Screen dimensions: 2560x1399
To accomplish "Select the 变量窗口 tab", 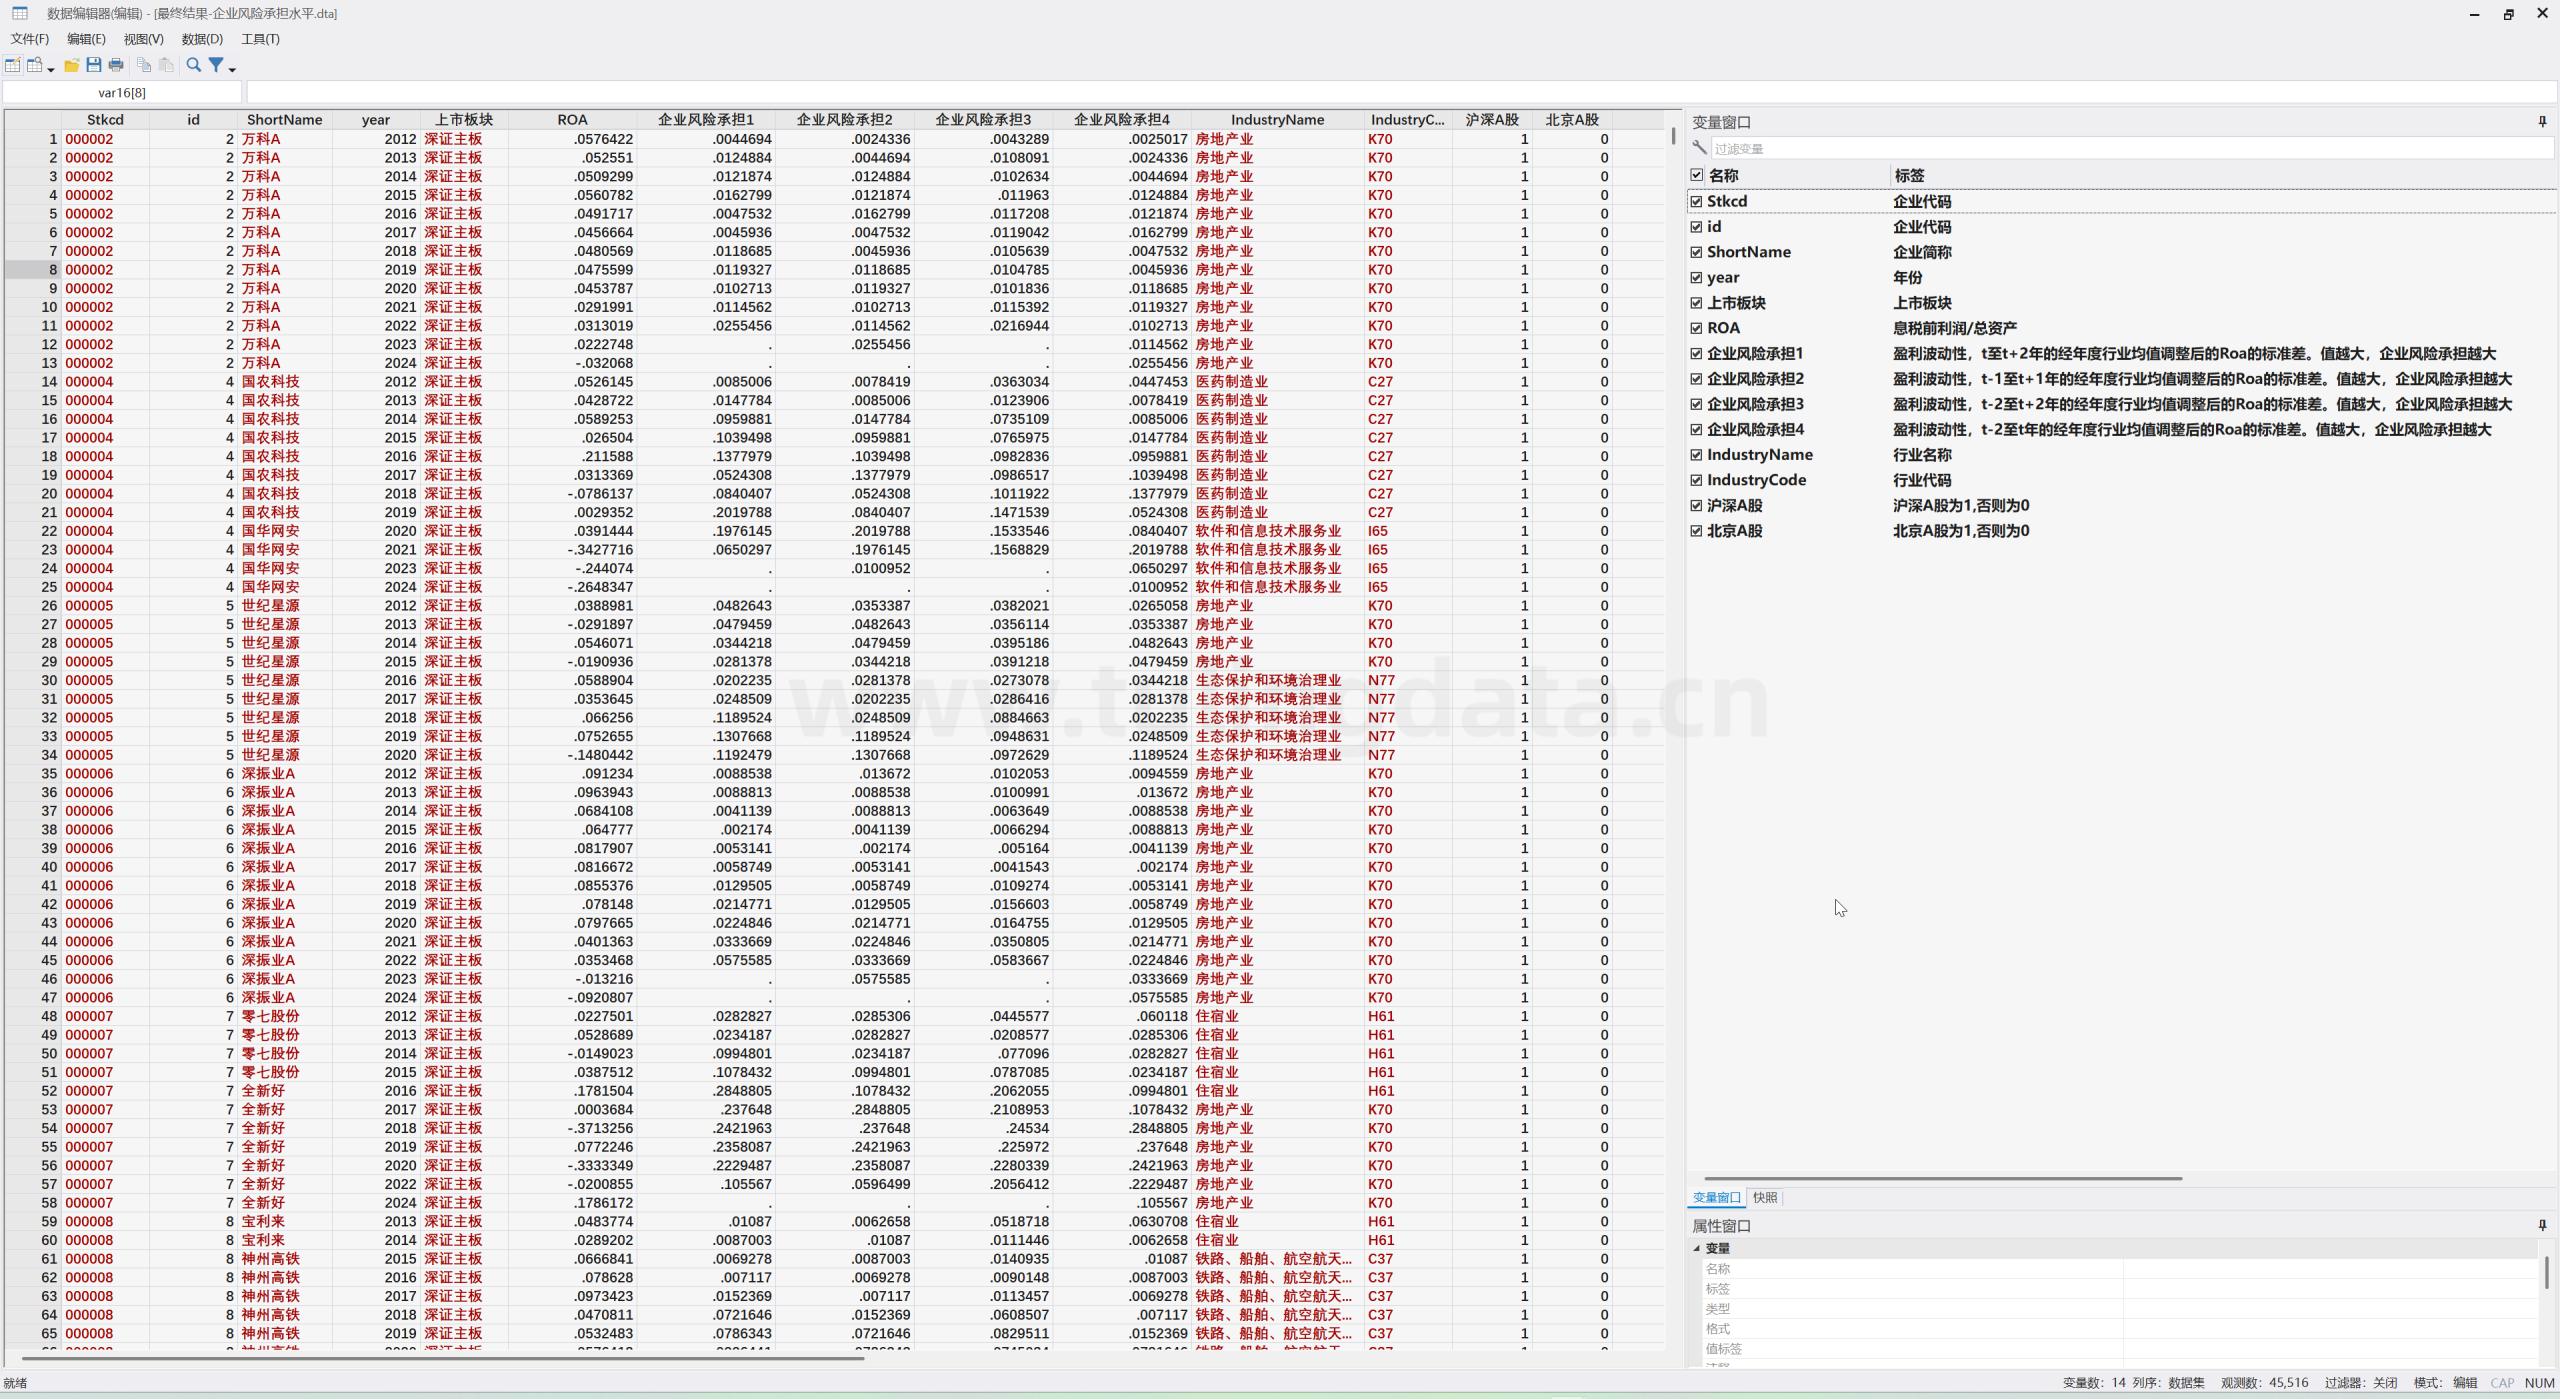I will (1717, 1197).
